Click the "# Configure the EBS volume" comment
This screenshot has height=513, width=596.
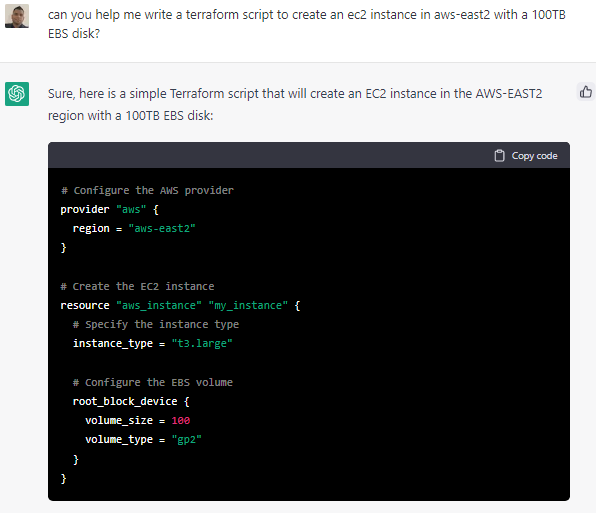tap(153, 382)
